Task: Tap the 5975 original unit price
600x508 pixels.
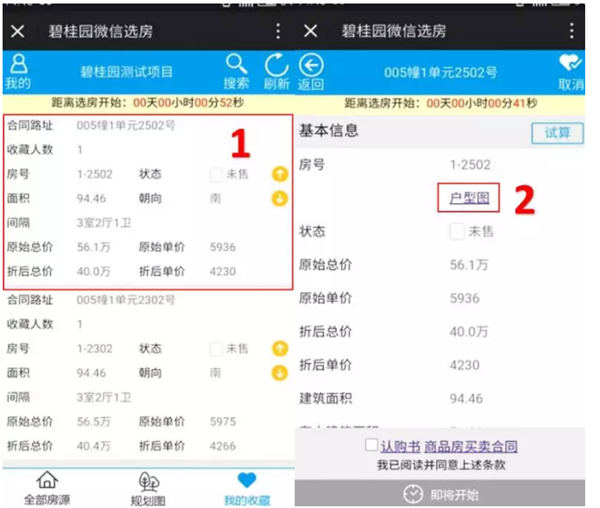Action: [223, 422]
